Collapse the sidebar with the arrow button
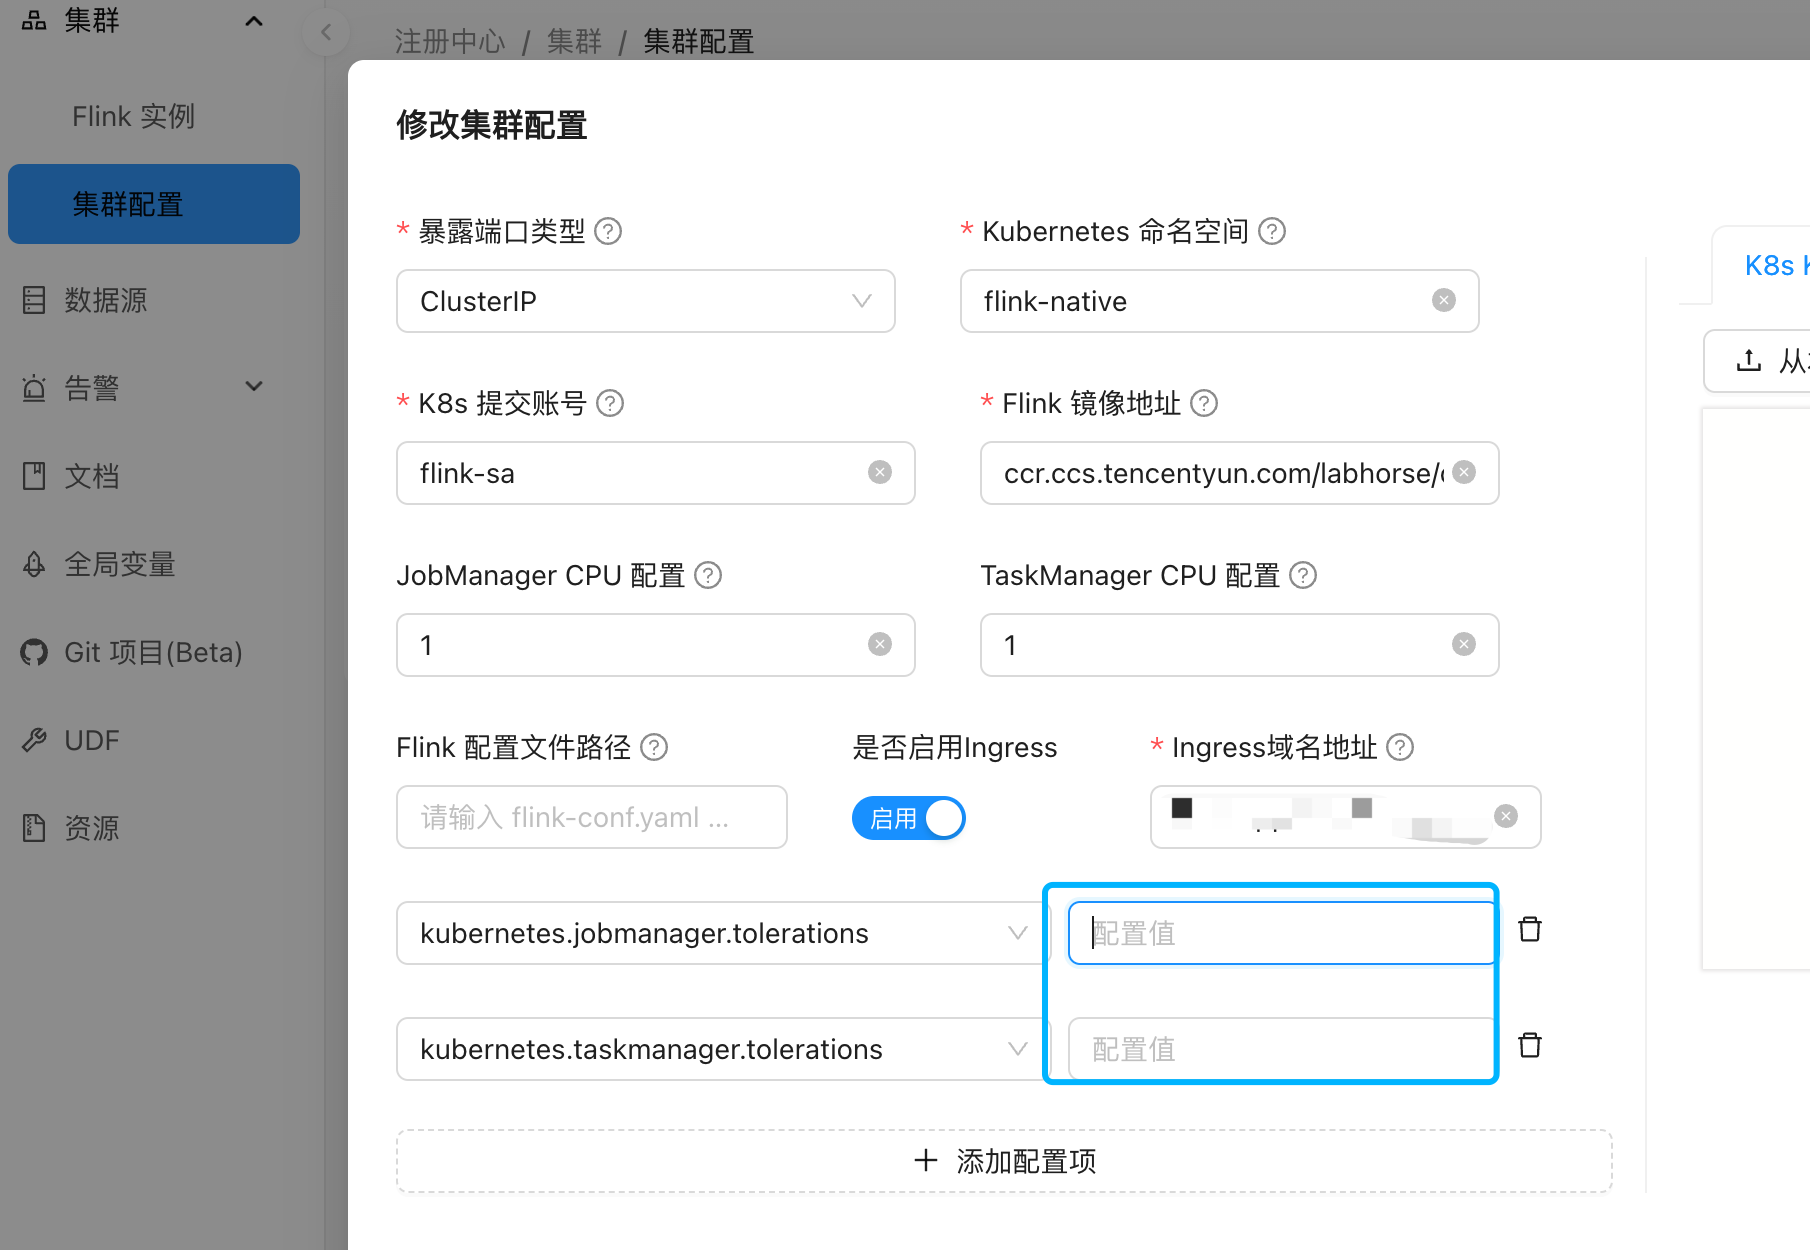Screen dimensions: 1810x1250 (326, 33)
